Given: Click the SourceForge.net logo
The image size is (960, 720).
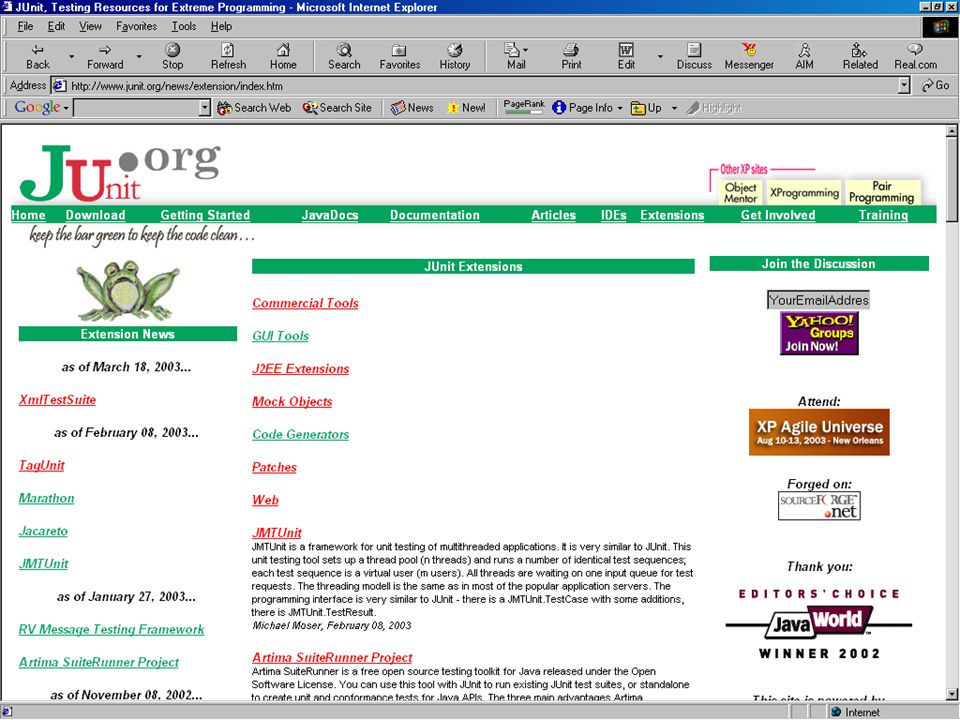Looking at the screenshot, I should 819,506.
